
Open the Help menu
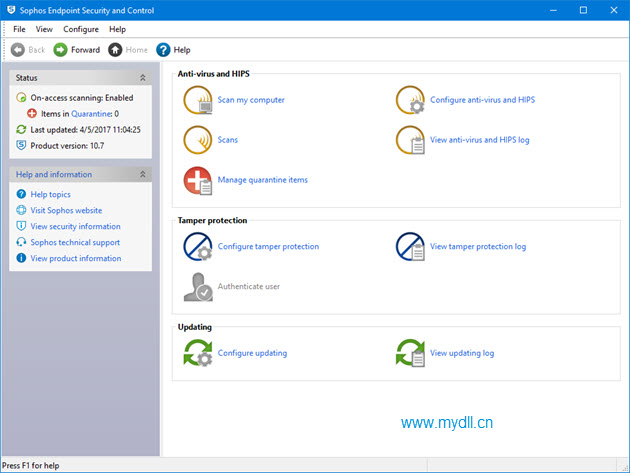point(117,29)
